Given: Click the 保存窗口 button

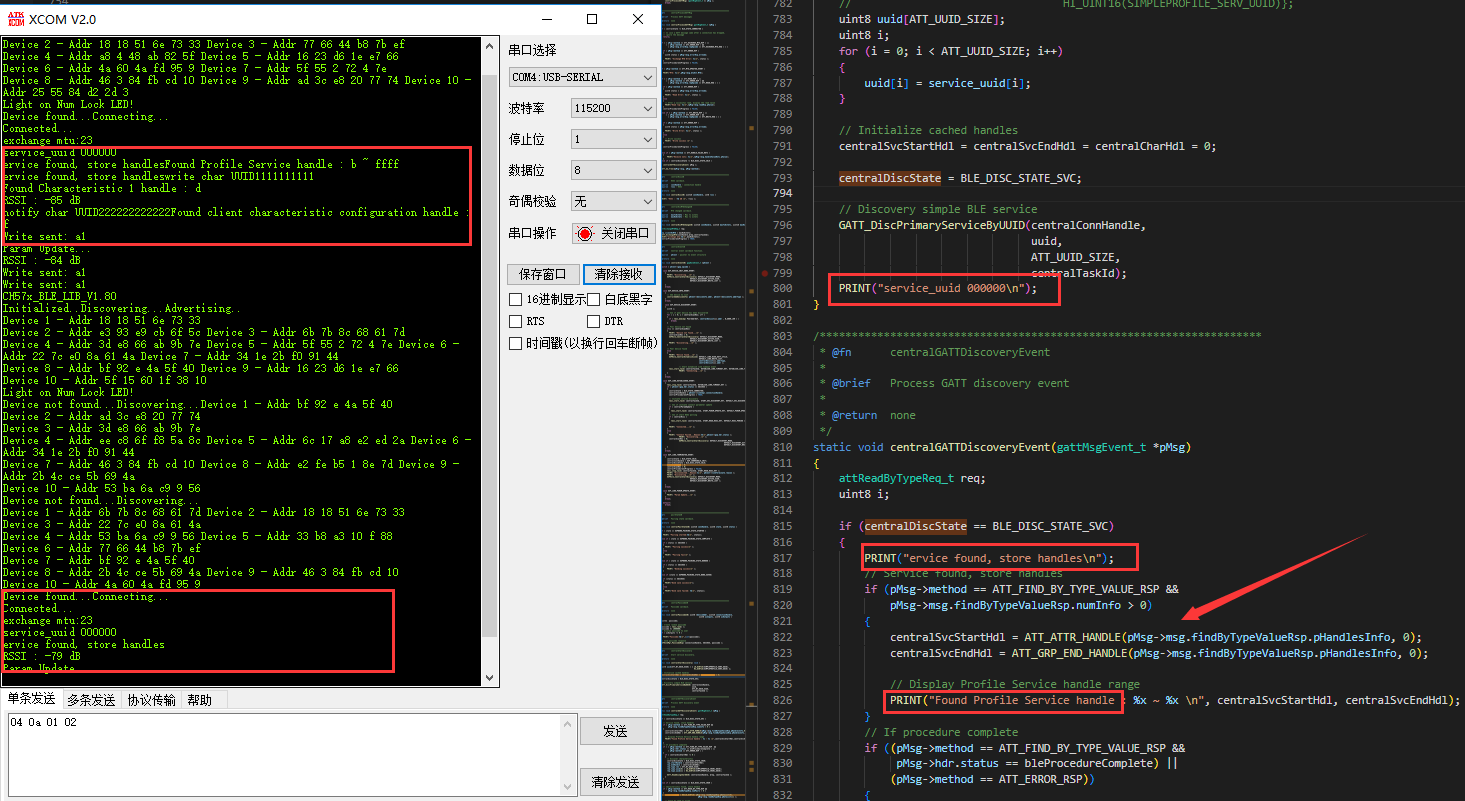Looking at the screenshot, I should [542, 274].
